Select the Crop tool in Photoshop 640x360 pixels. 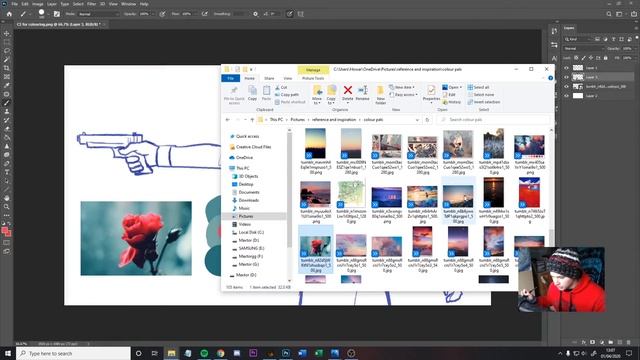[x=7, y=68]
